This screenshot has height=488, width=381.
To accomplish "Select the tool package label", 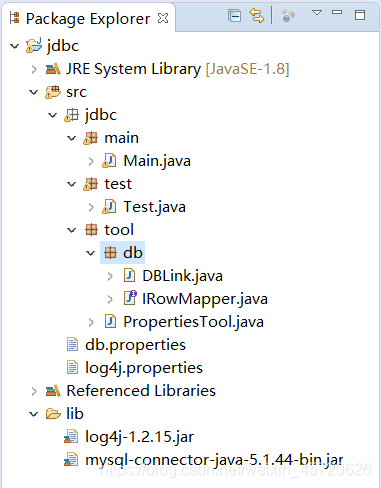I will tap(119, 230).
